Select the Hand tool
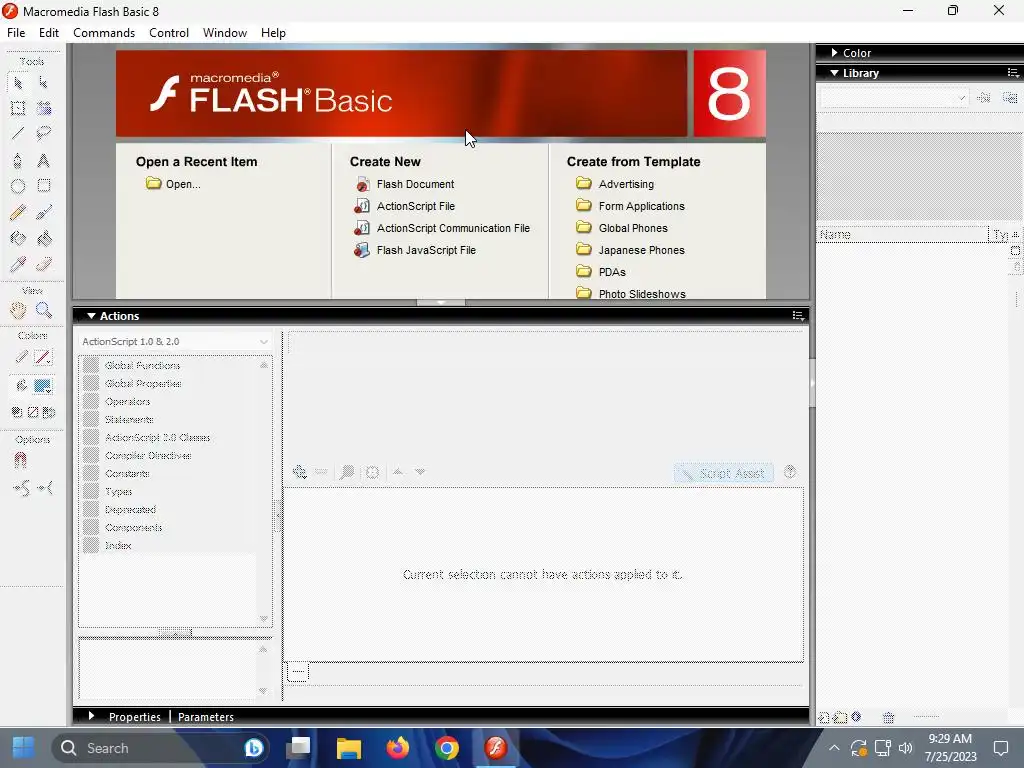Viewport: 1024px width, 768px height. point(18,310)
